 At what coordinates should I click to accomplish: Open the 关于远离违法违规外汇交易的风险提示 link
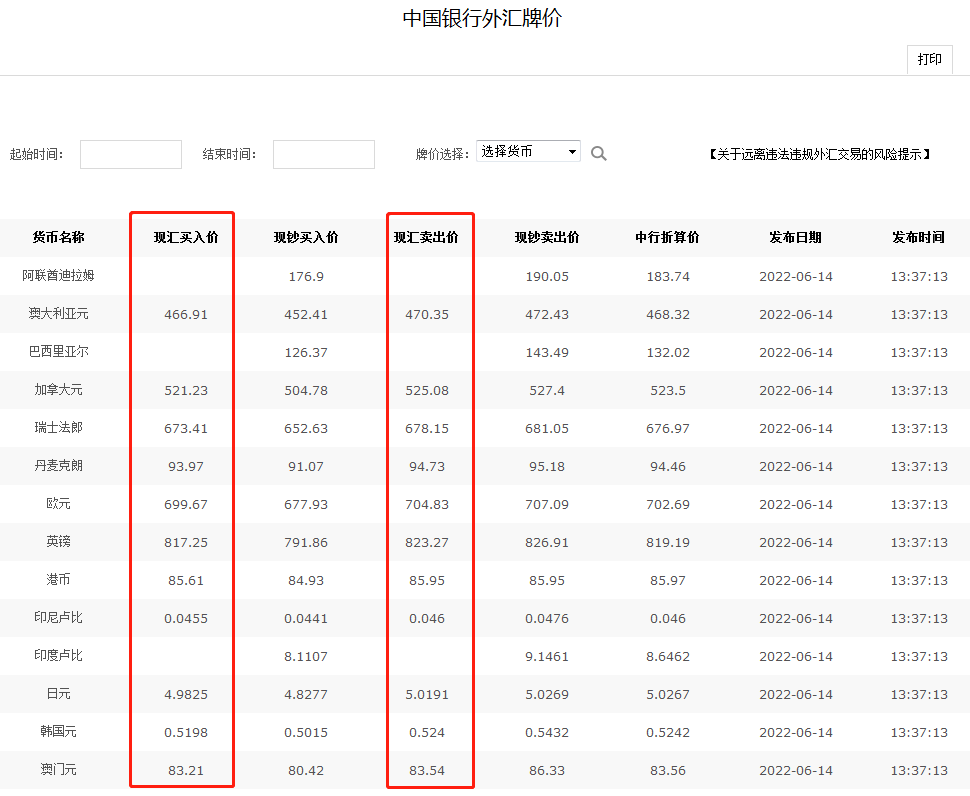(820, 154)
